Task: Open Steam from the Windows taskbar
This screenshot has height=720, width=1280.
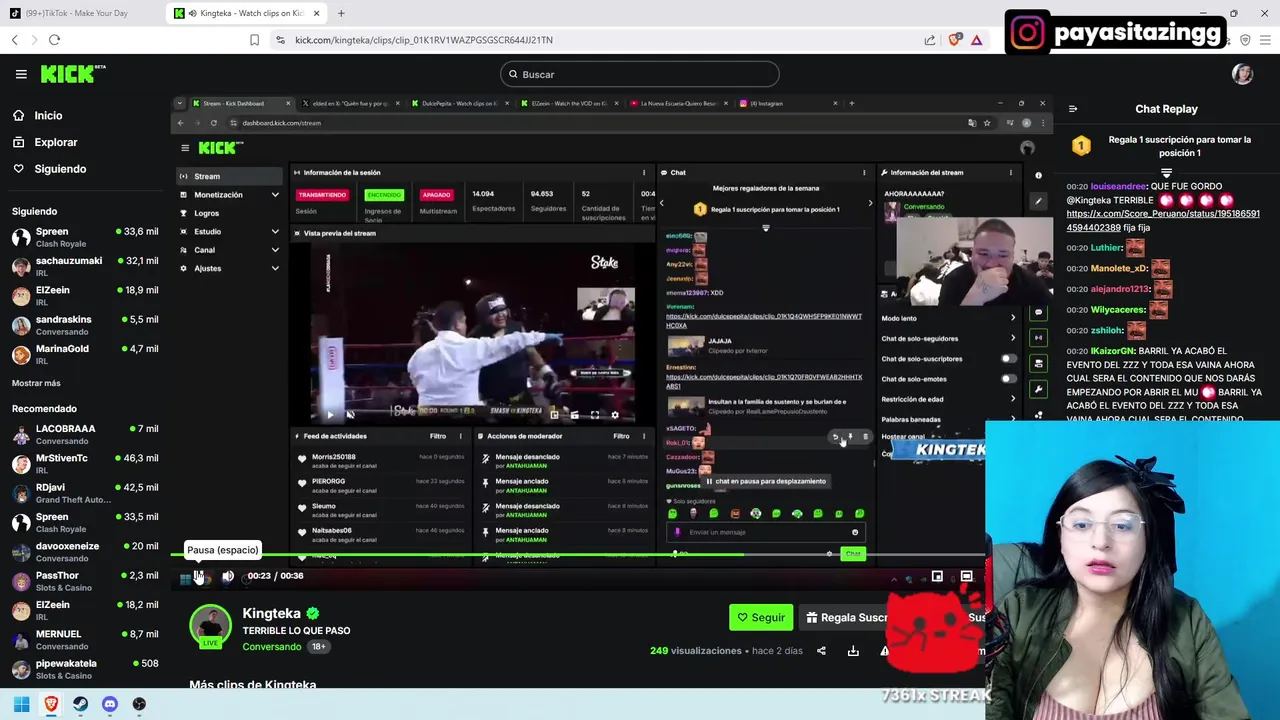Action: pos(80,704)
